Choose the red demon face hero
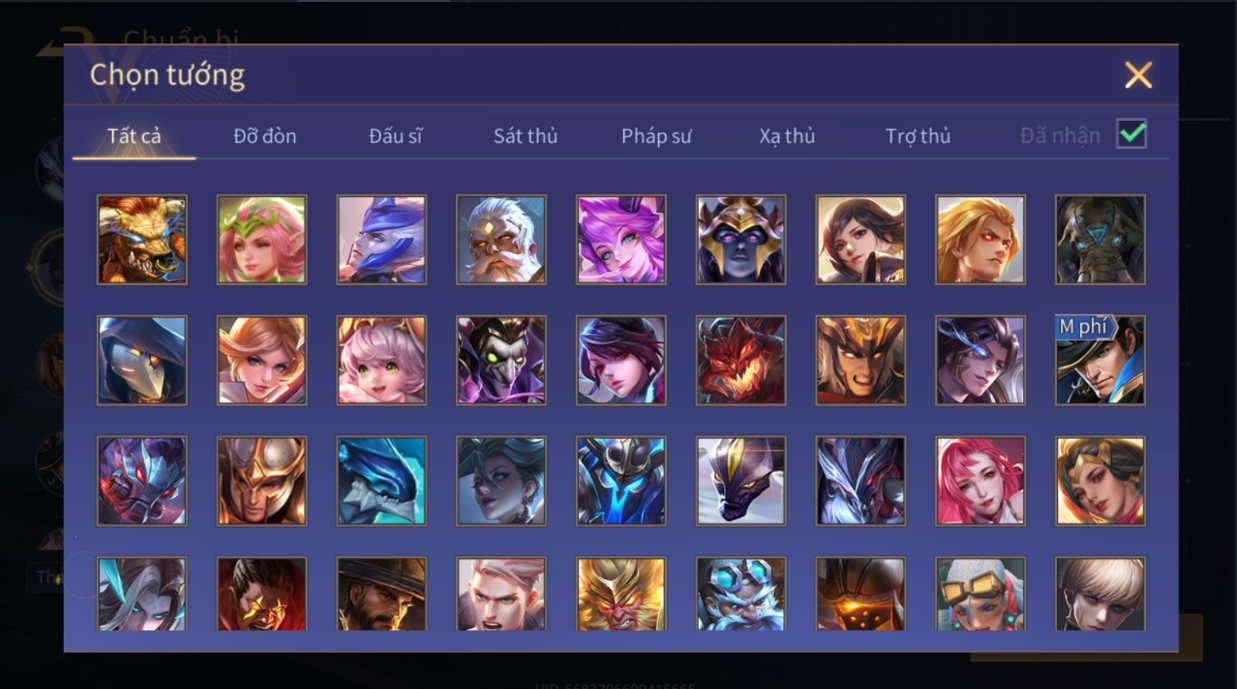Screen dimensions: 1237x689 (x=741, y=360)
